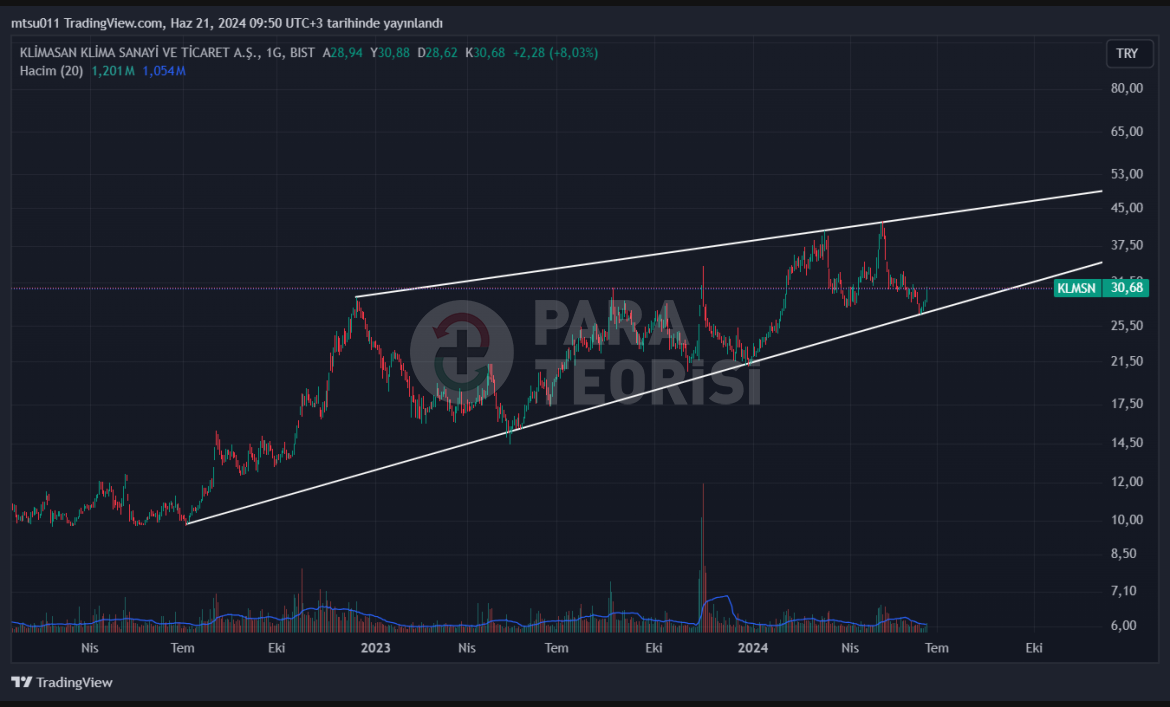1170x707 pixels.
Task: Click the +2,28 (+8,03%) change value
Action: click(555, 53)
